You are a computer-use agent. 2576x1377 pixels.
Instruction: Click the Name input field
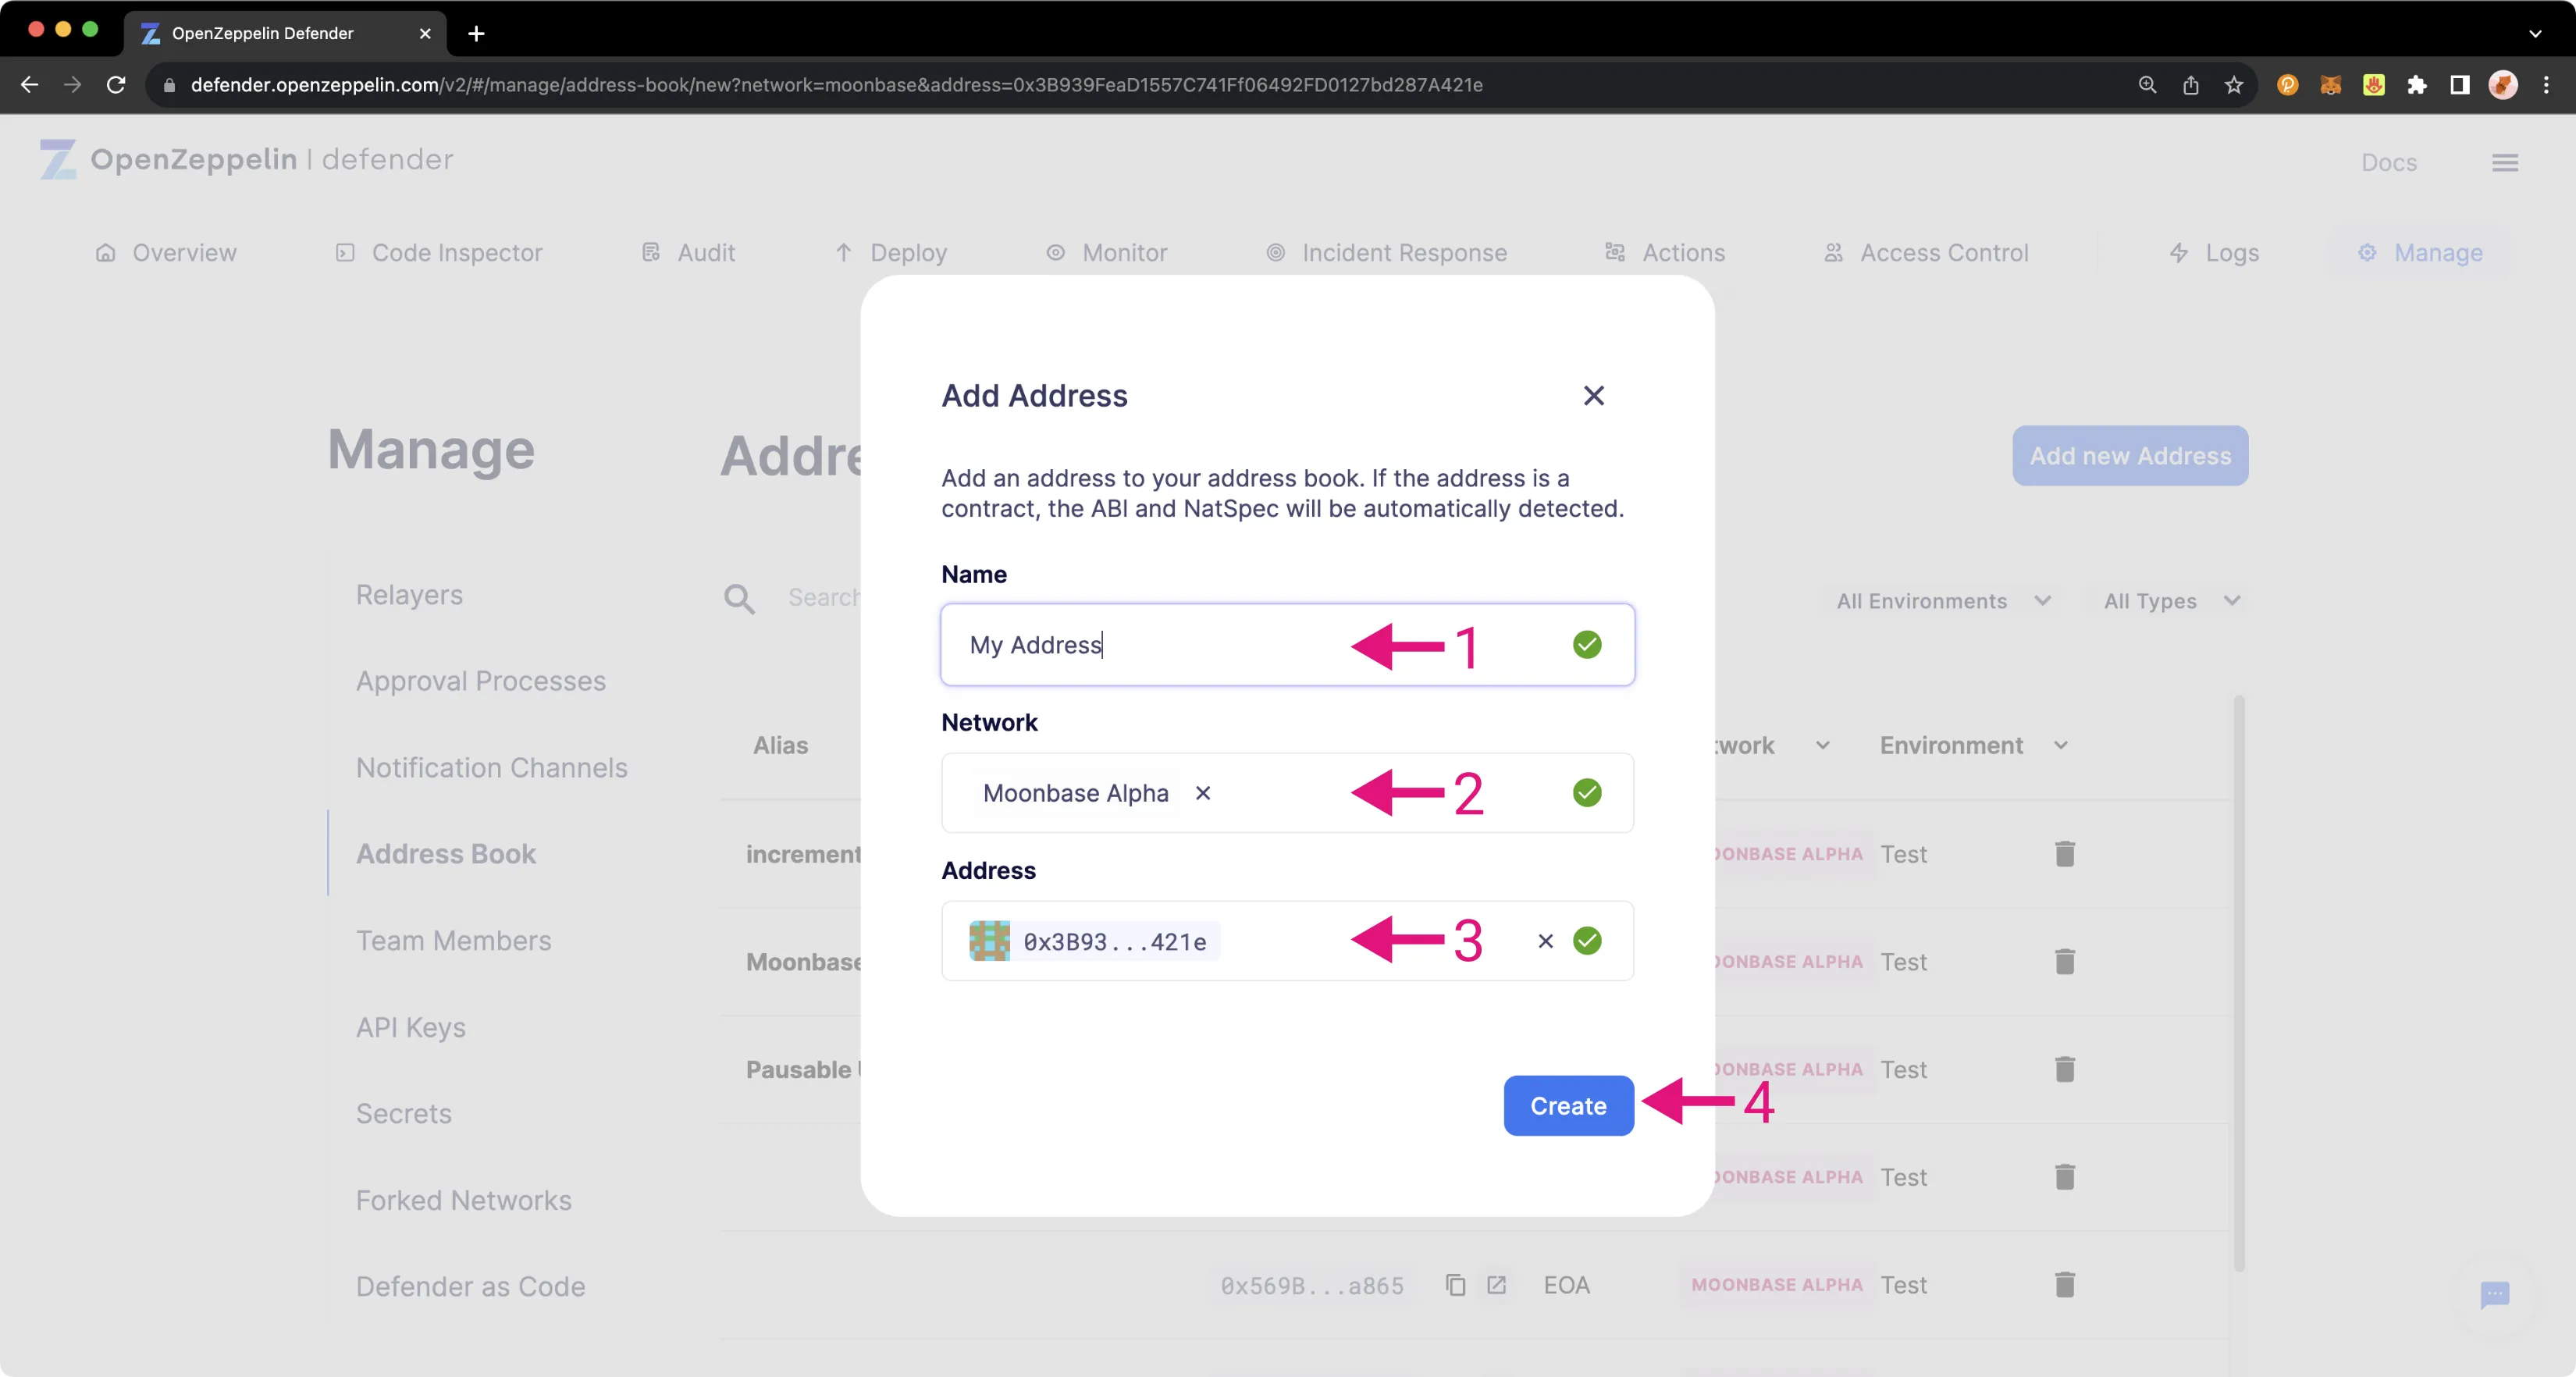coord(1288,644)
